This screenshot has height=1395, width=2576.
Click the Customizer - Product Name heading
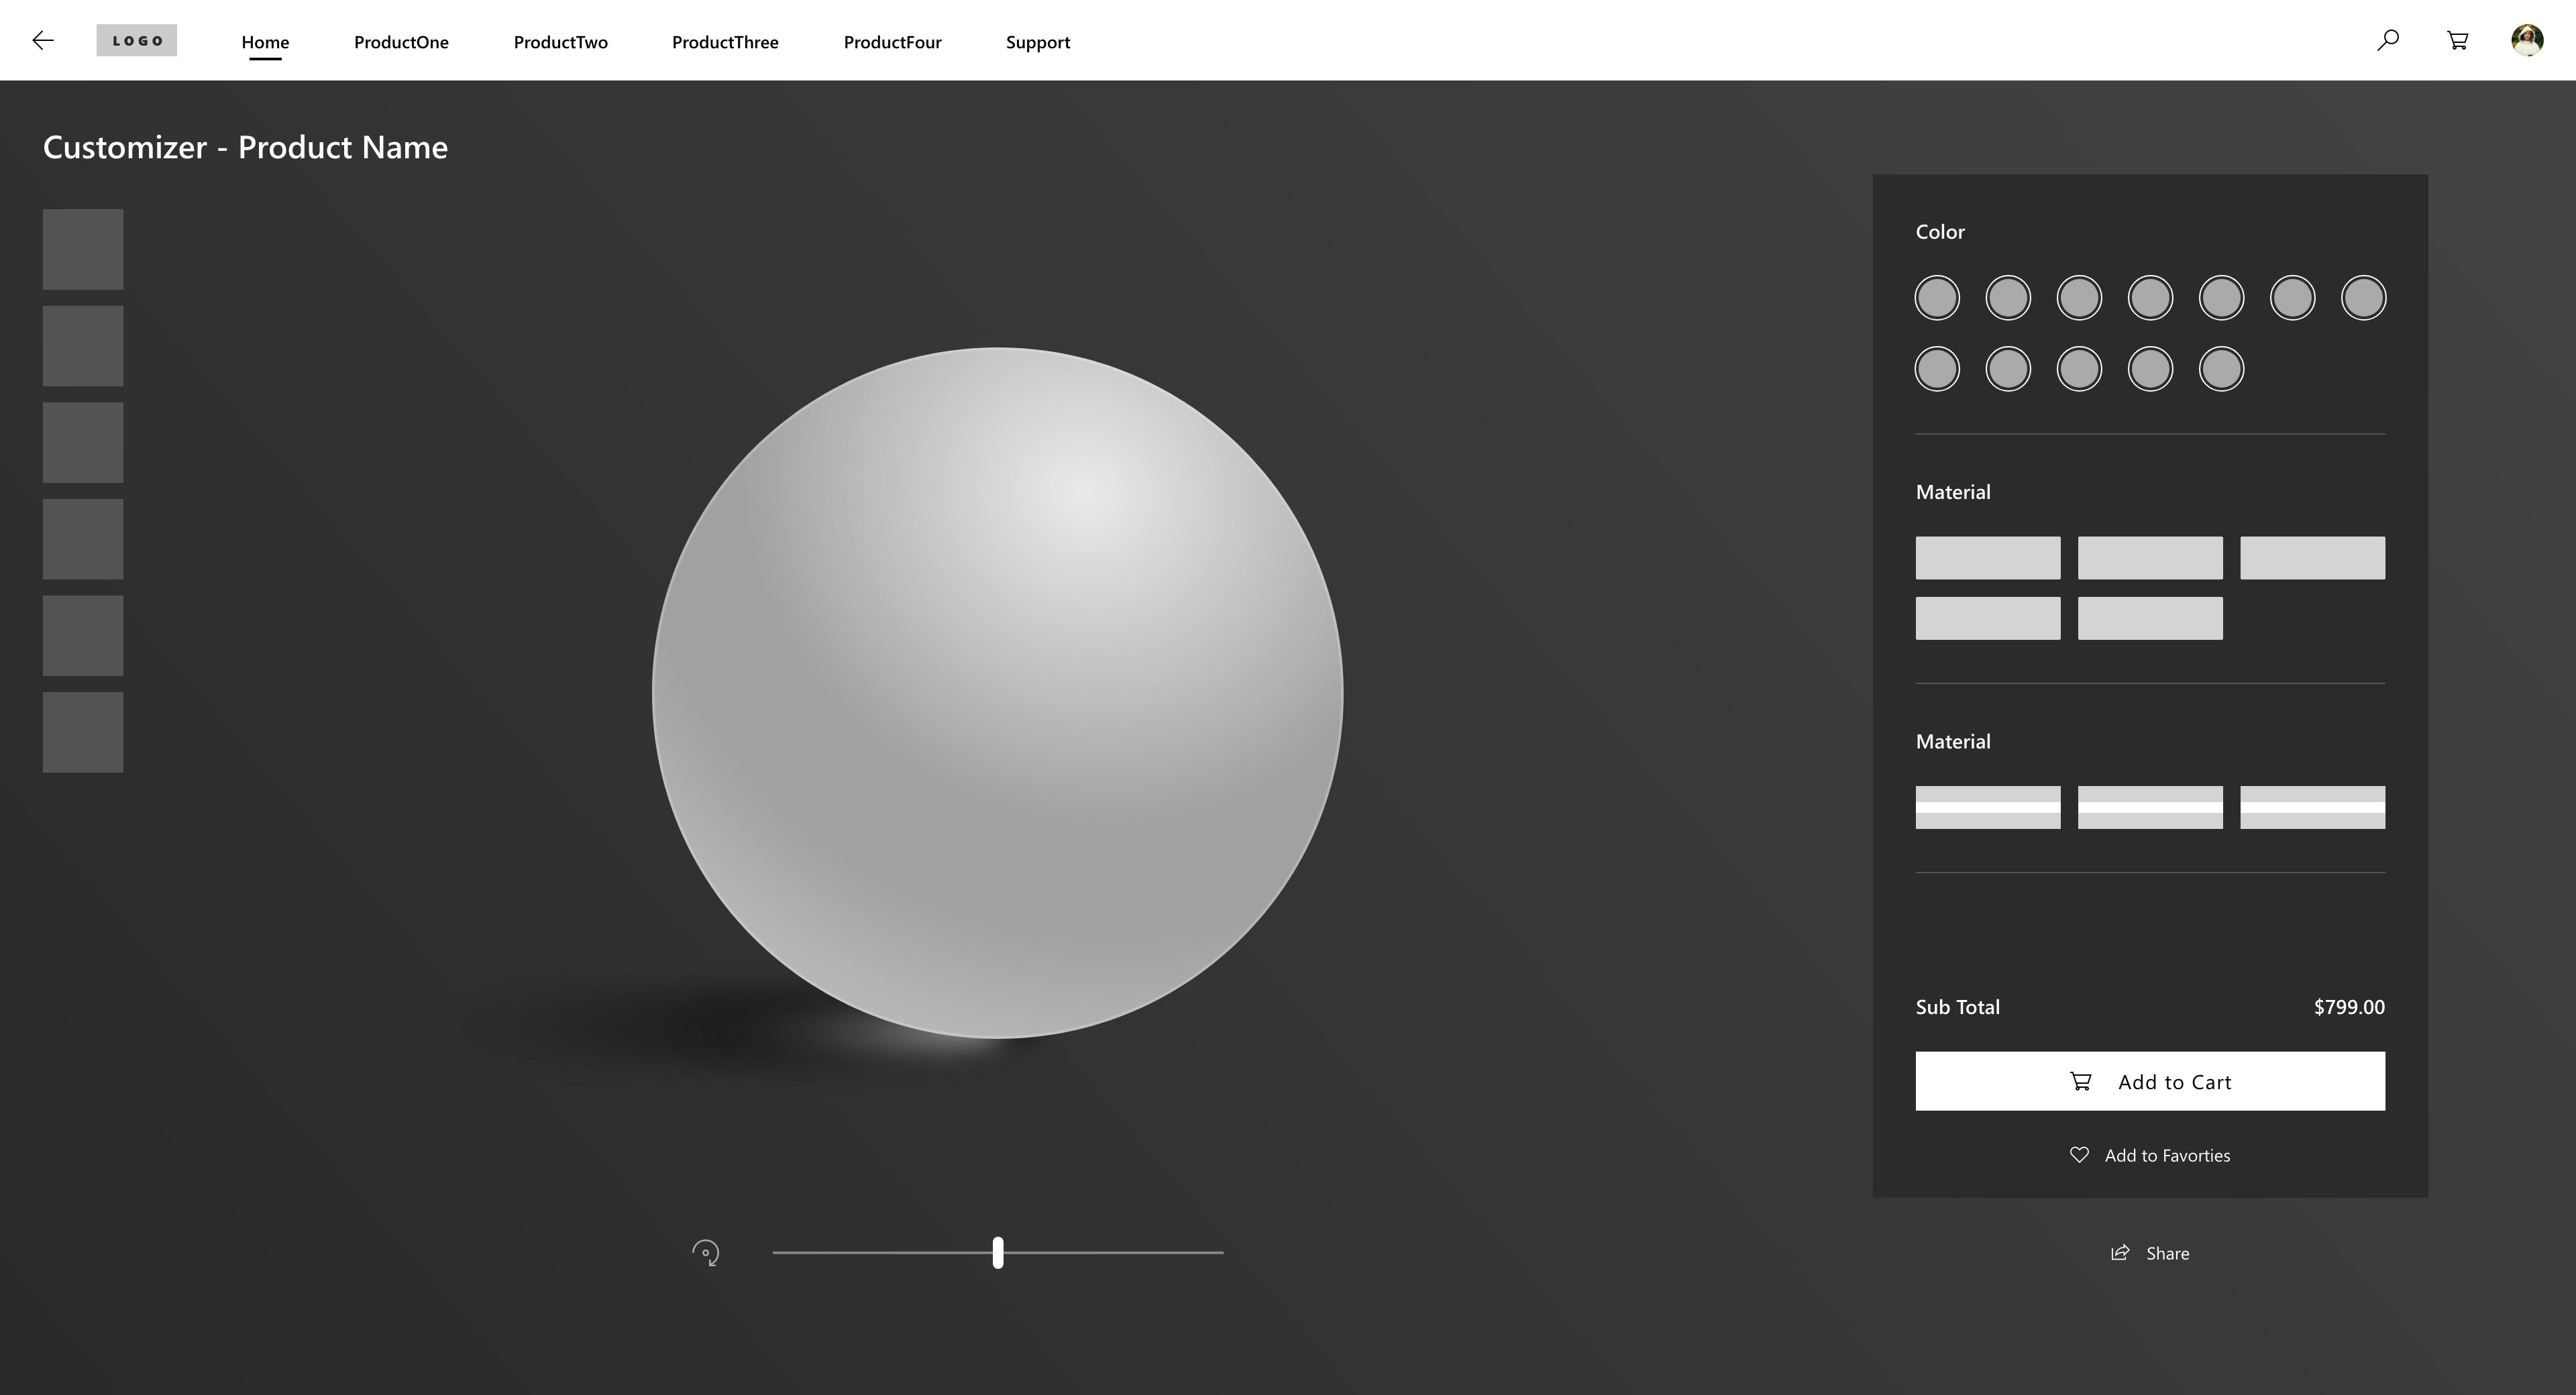point(245,147)
